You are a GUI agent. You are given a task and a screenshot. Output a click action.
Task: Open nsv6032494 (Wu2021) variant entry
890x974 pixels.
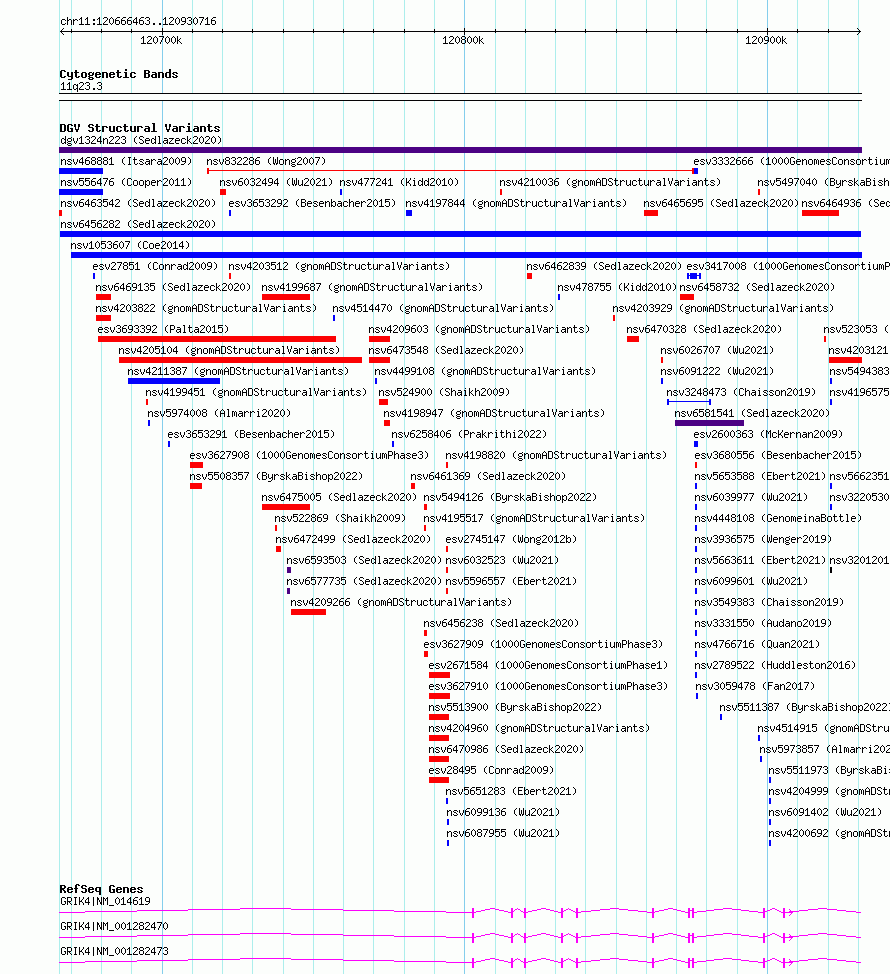(x=276, y=183)
